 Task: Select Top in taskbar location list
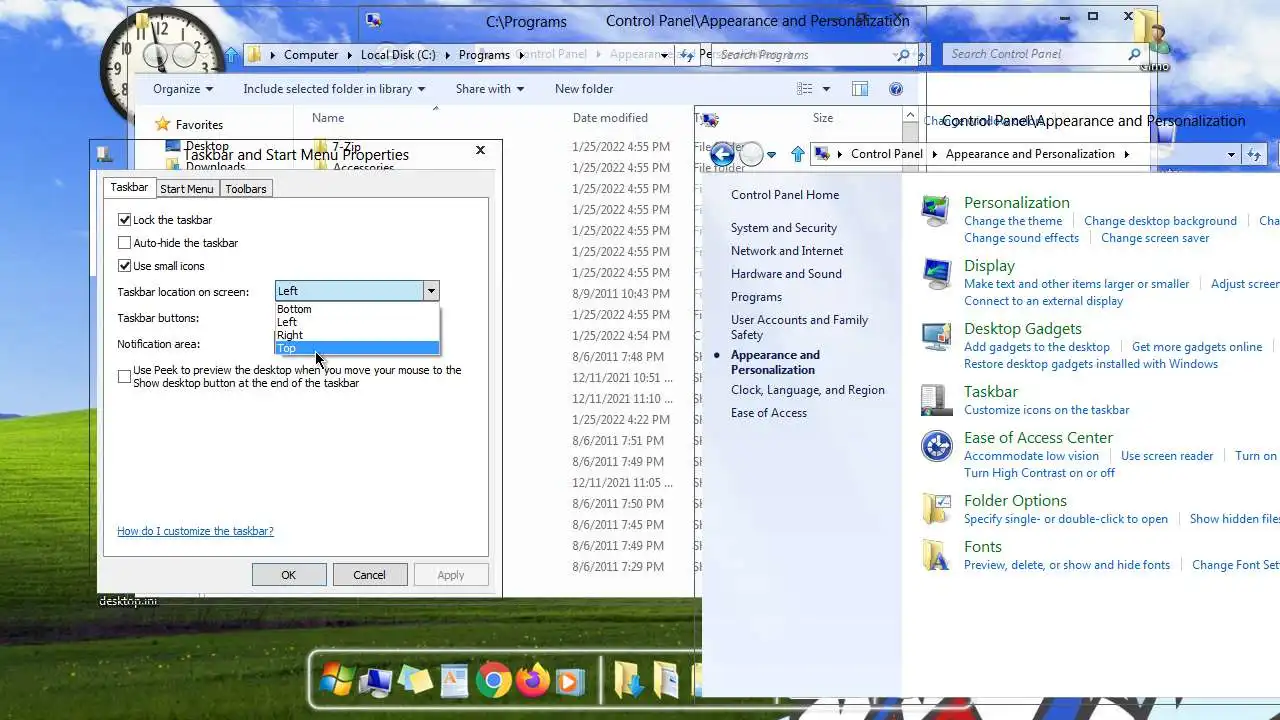click(357, 348)
